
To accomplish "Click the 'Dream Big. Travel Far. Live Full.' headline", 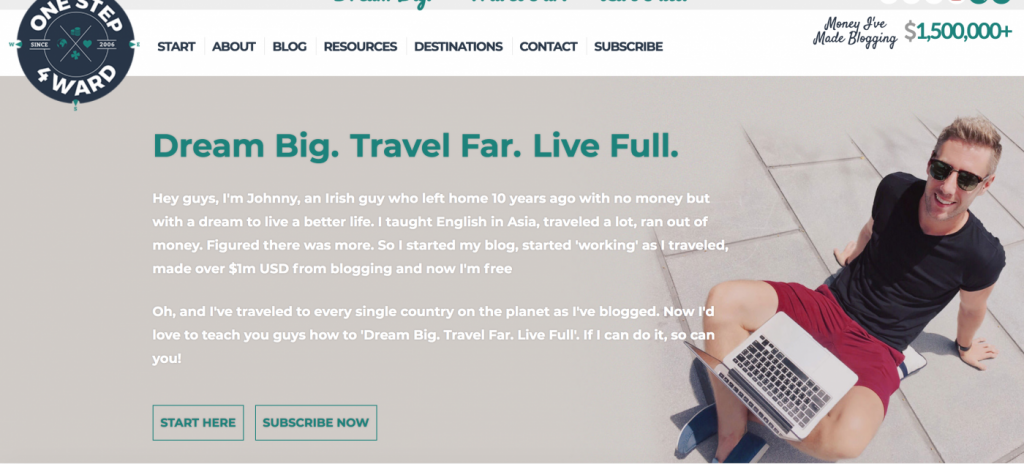I will pos(416,146).
